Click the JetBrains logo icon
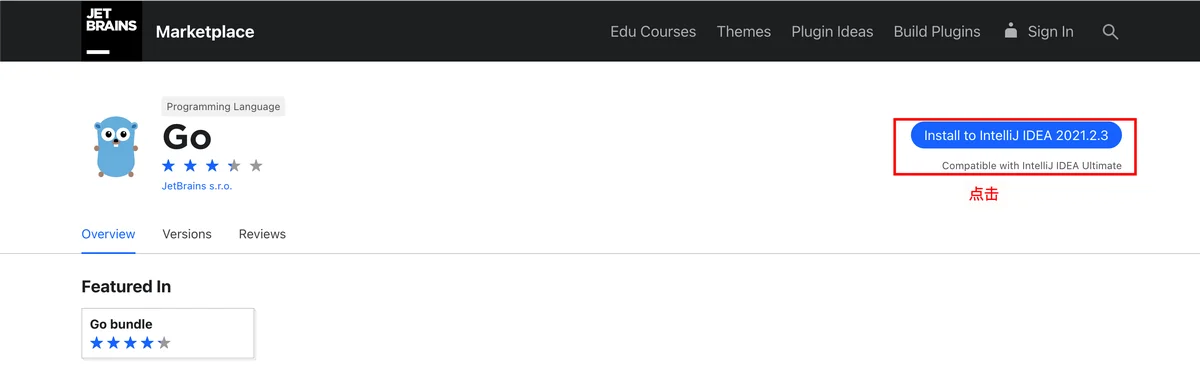The height and width of the screenshot is (367, 1200). pyautogui.click(x=112, y=31)
